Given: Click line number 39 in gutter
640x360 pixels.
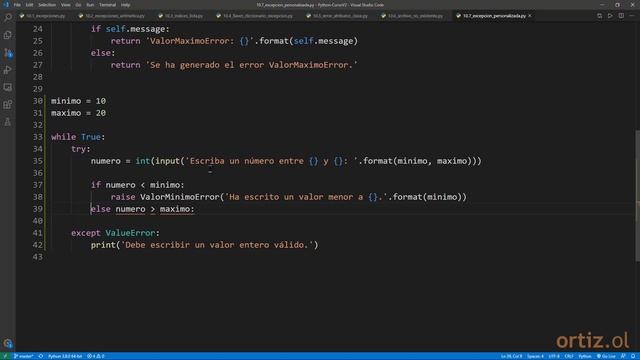Looking at the screenshot, I should [x=38, y=209].
